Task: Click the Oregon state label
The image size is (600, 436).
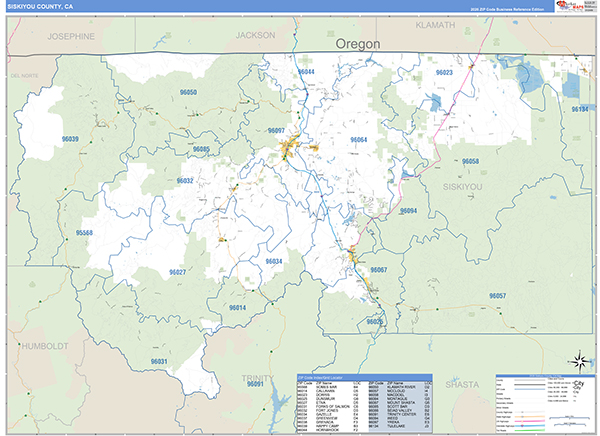Action: point(358,44)
